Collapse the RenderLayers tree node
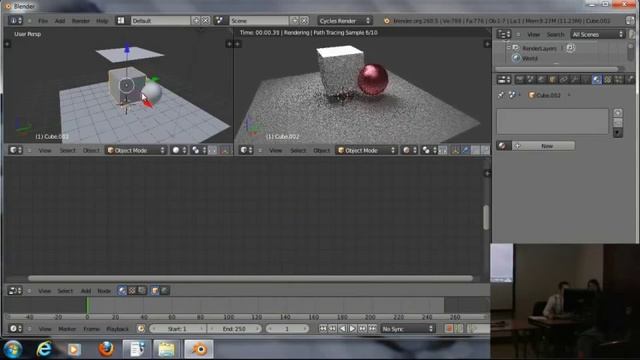 click(x=508, y=48)
